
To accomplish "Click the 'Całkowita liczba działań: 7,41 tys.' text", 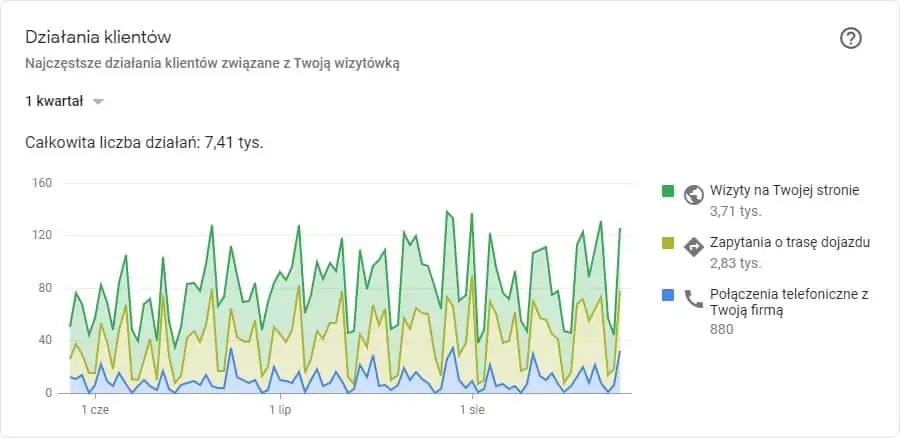I will [x=145, y=143].
